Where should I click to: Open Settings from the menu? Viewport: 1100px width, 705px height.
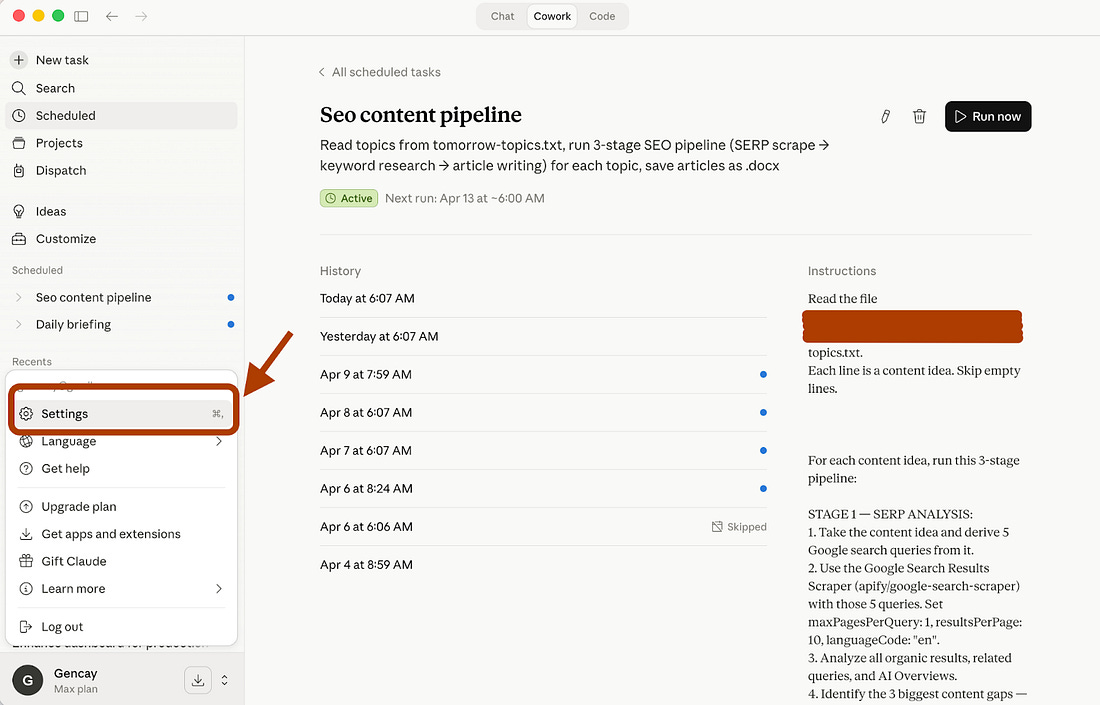click(x=64, y=413)
